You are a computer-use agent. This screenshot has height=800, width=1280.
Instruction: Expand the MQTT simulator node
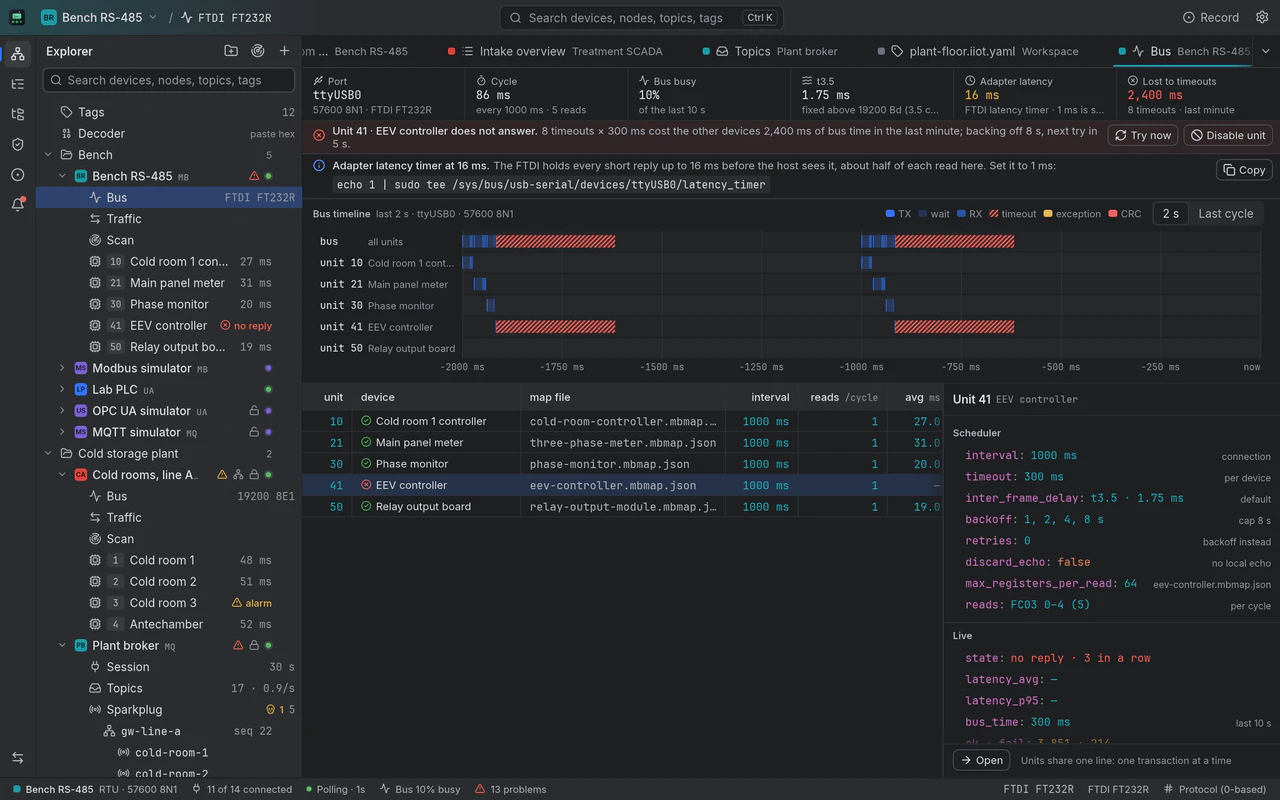tap(62, 432)
